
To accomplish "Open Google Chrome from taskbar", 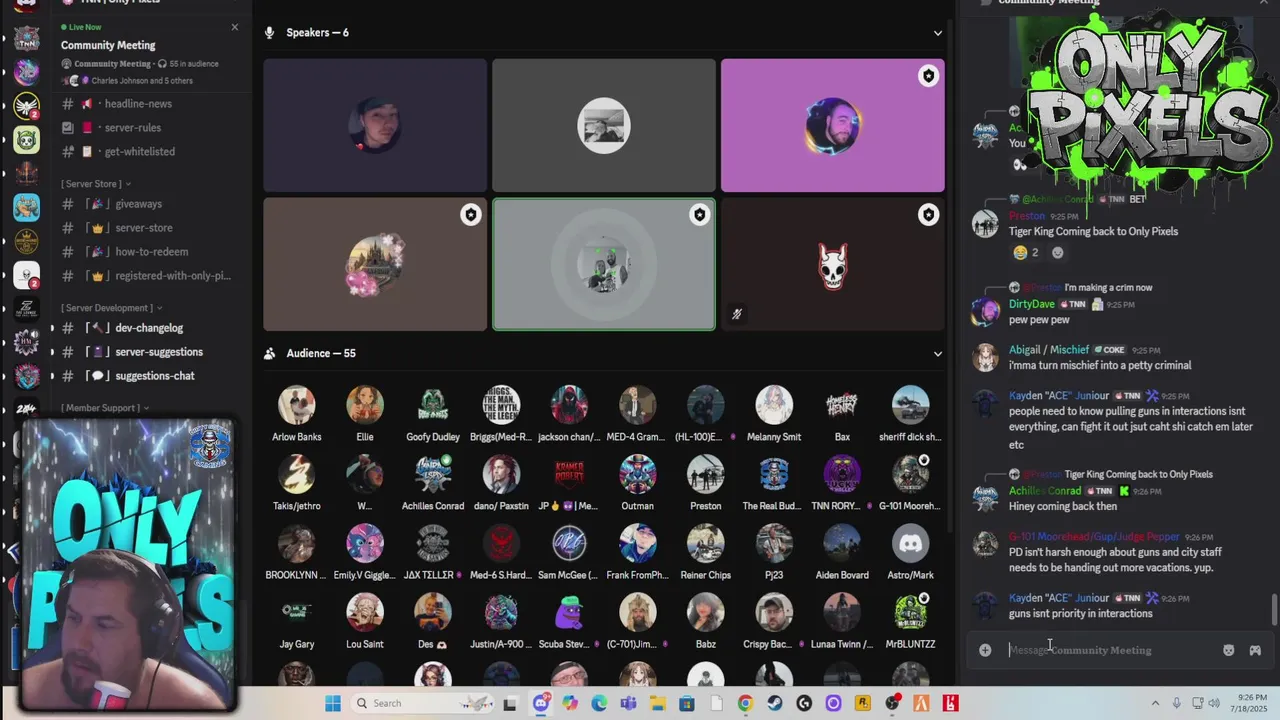I will (745, 703).
